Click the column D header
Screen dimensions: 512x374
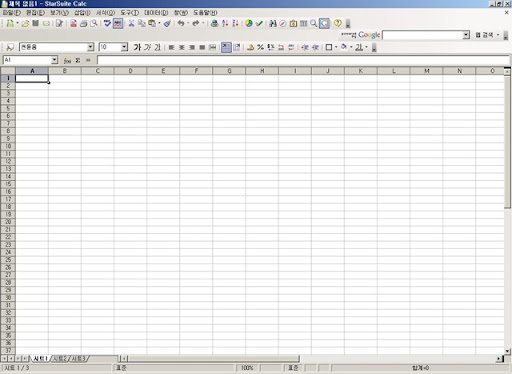coord(130,71)
